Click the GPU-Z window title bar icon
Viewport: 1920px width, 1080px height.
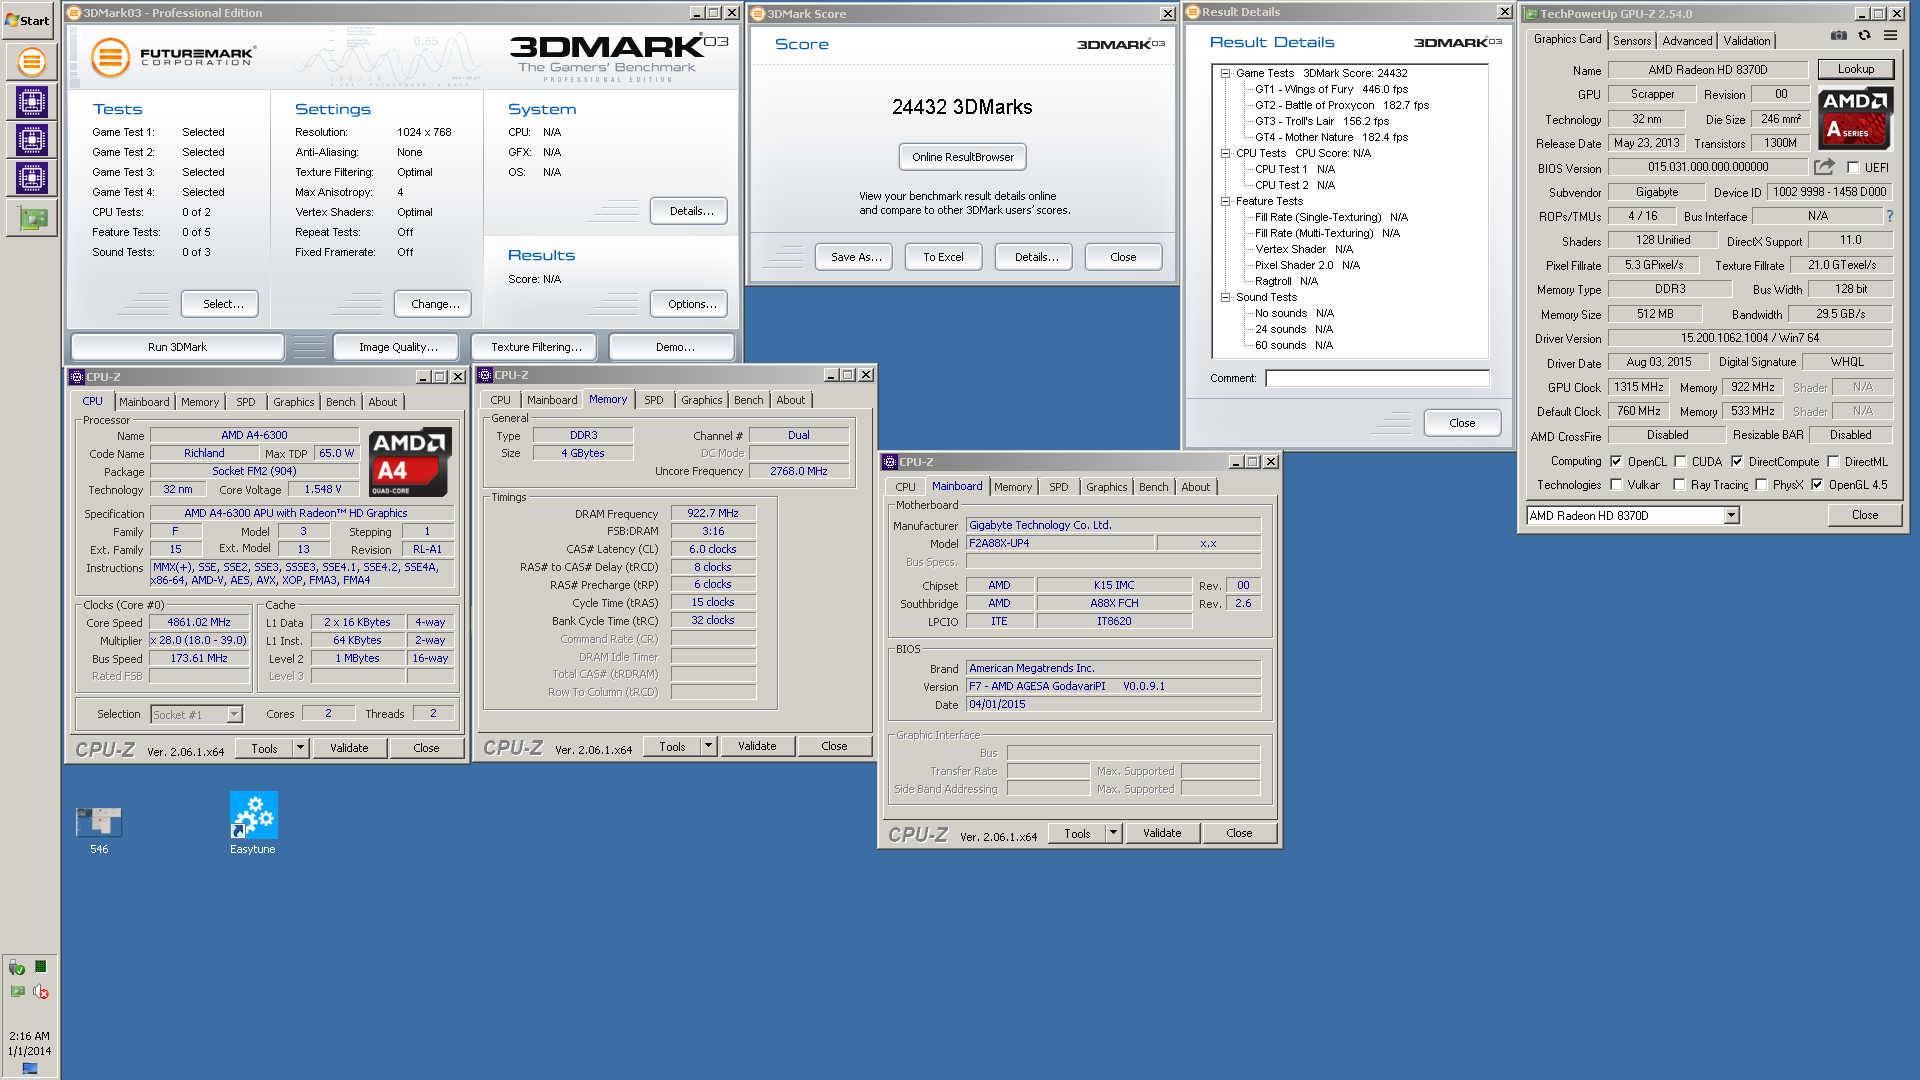pos(1530,14)
